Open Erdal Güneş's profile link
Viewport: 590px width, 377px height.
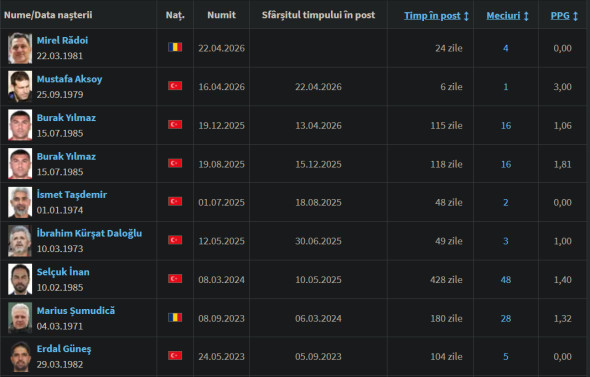click(x=64, y=349)
